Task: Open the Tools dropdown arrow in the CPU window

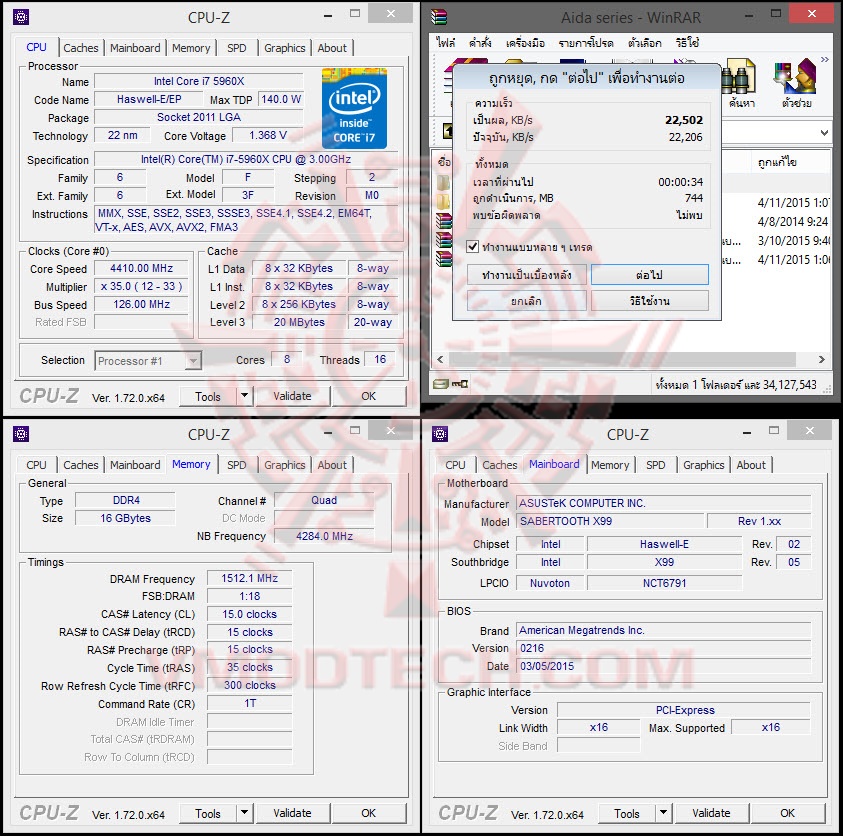Action: [x=245, y=396]
